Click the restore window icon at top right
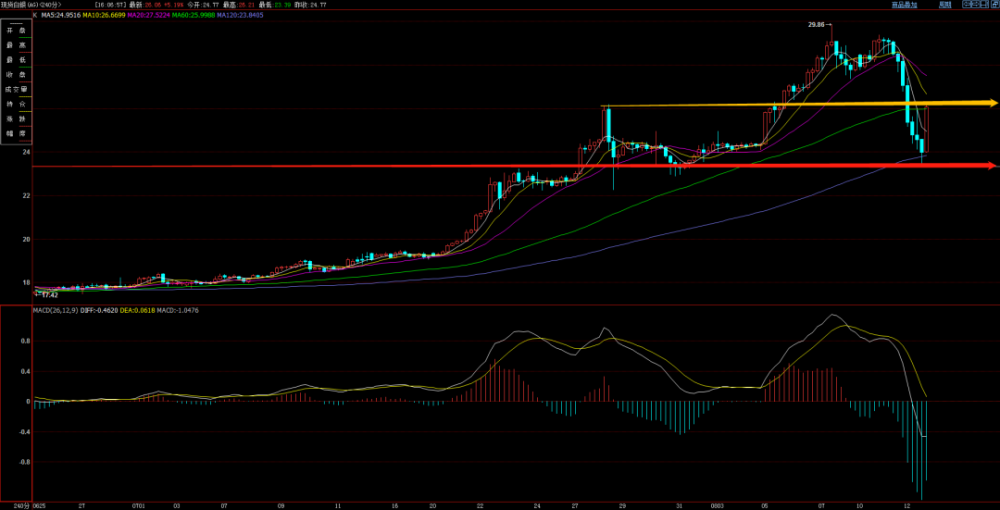 pos(995,4)
